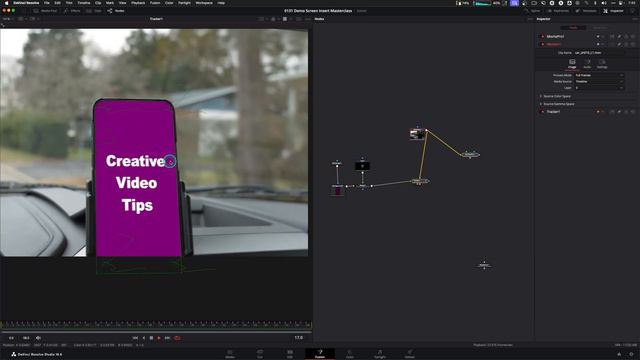
Task: Toggle the Nodes panel button
Action: (116, 11)
